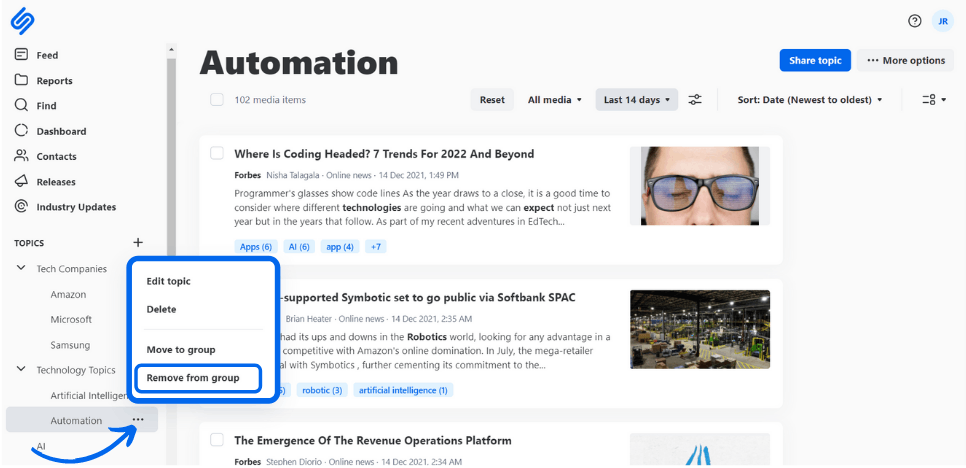
Task: Open the Where Is Coding Headed article
Action: pos(384,154)
